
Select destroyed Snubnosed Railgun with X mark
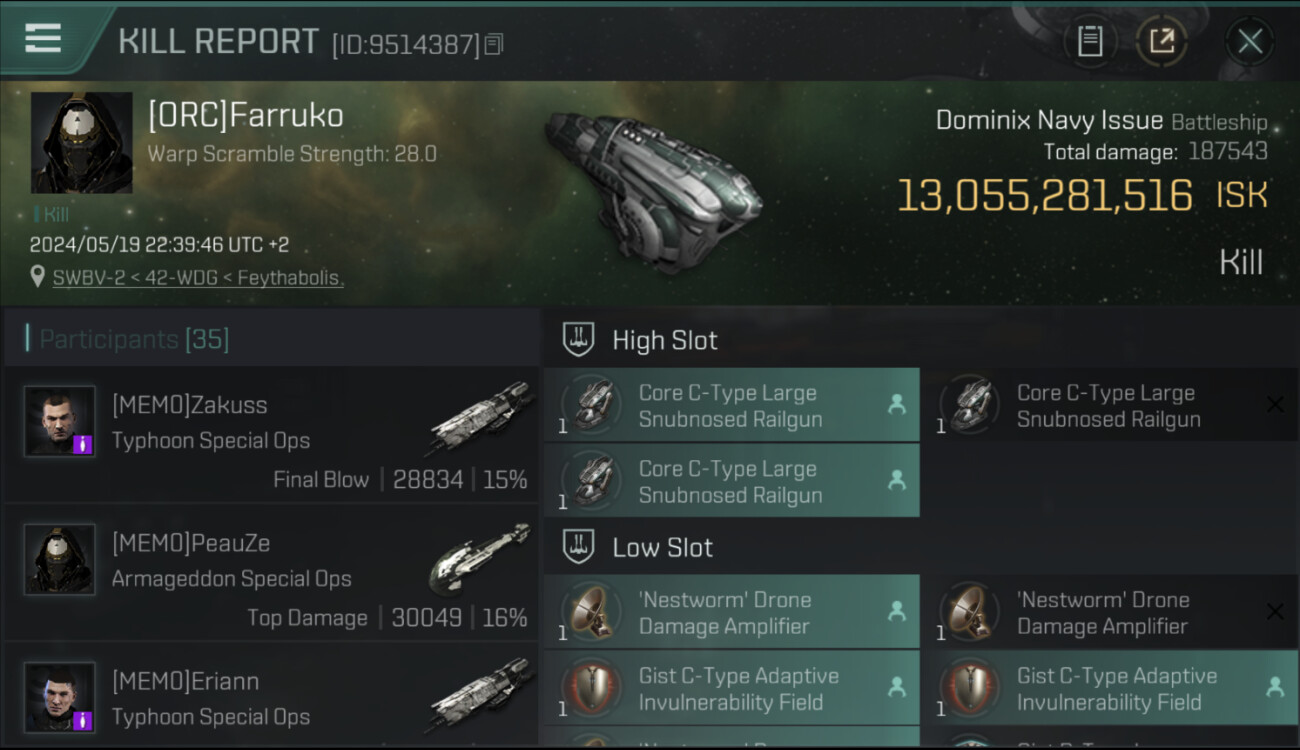[1109, 406]
